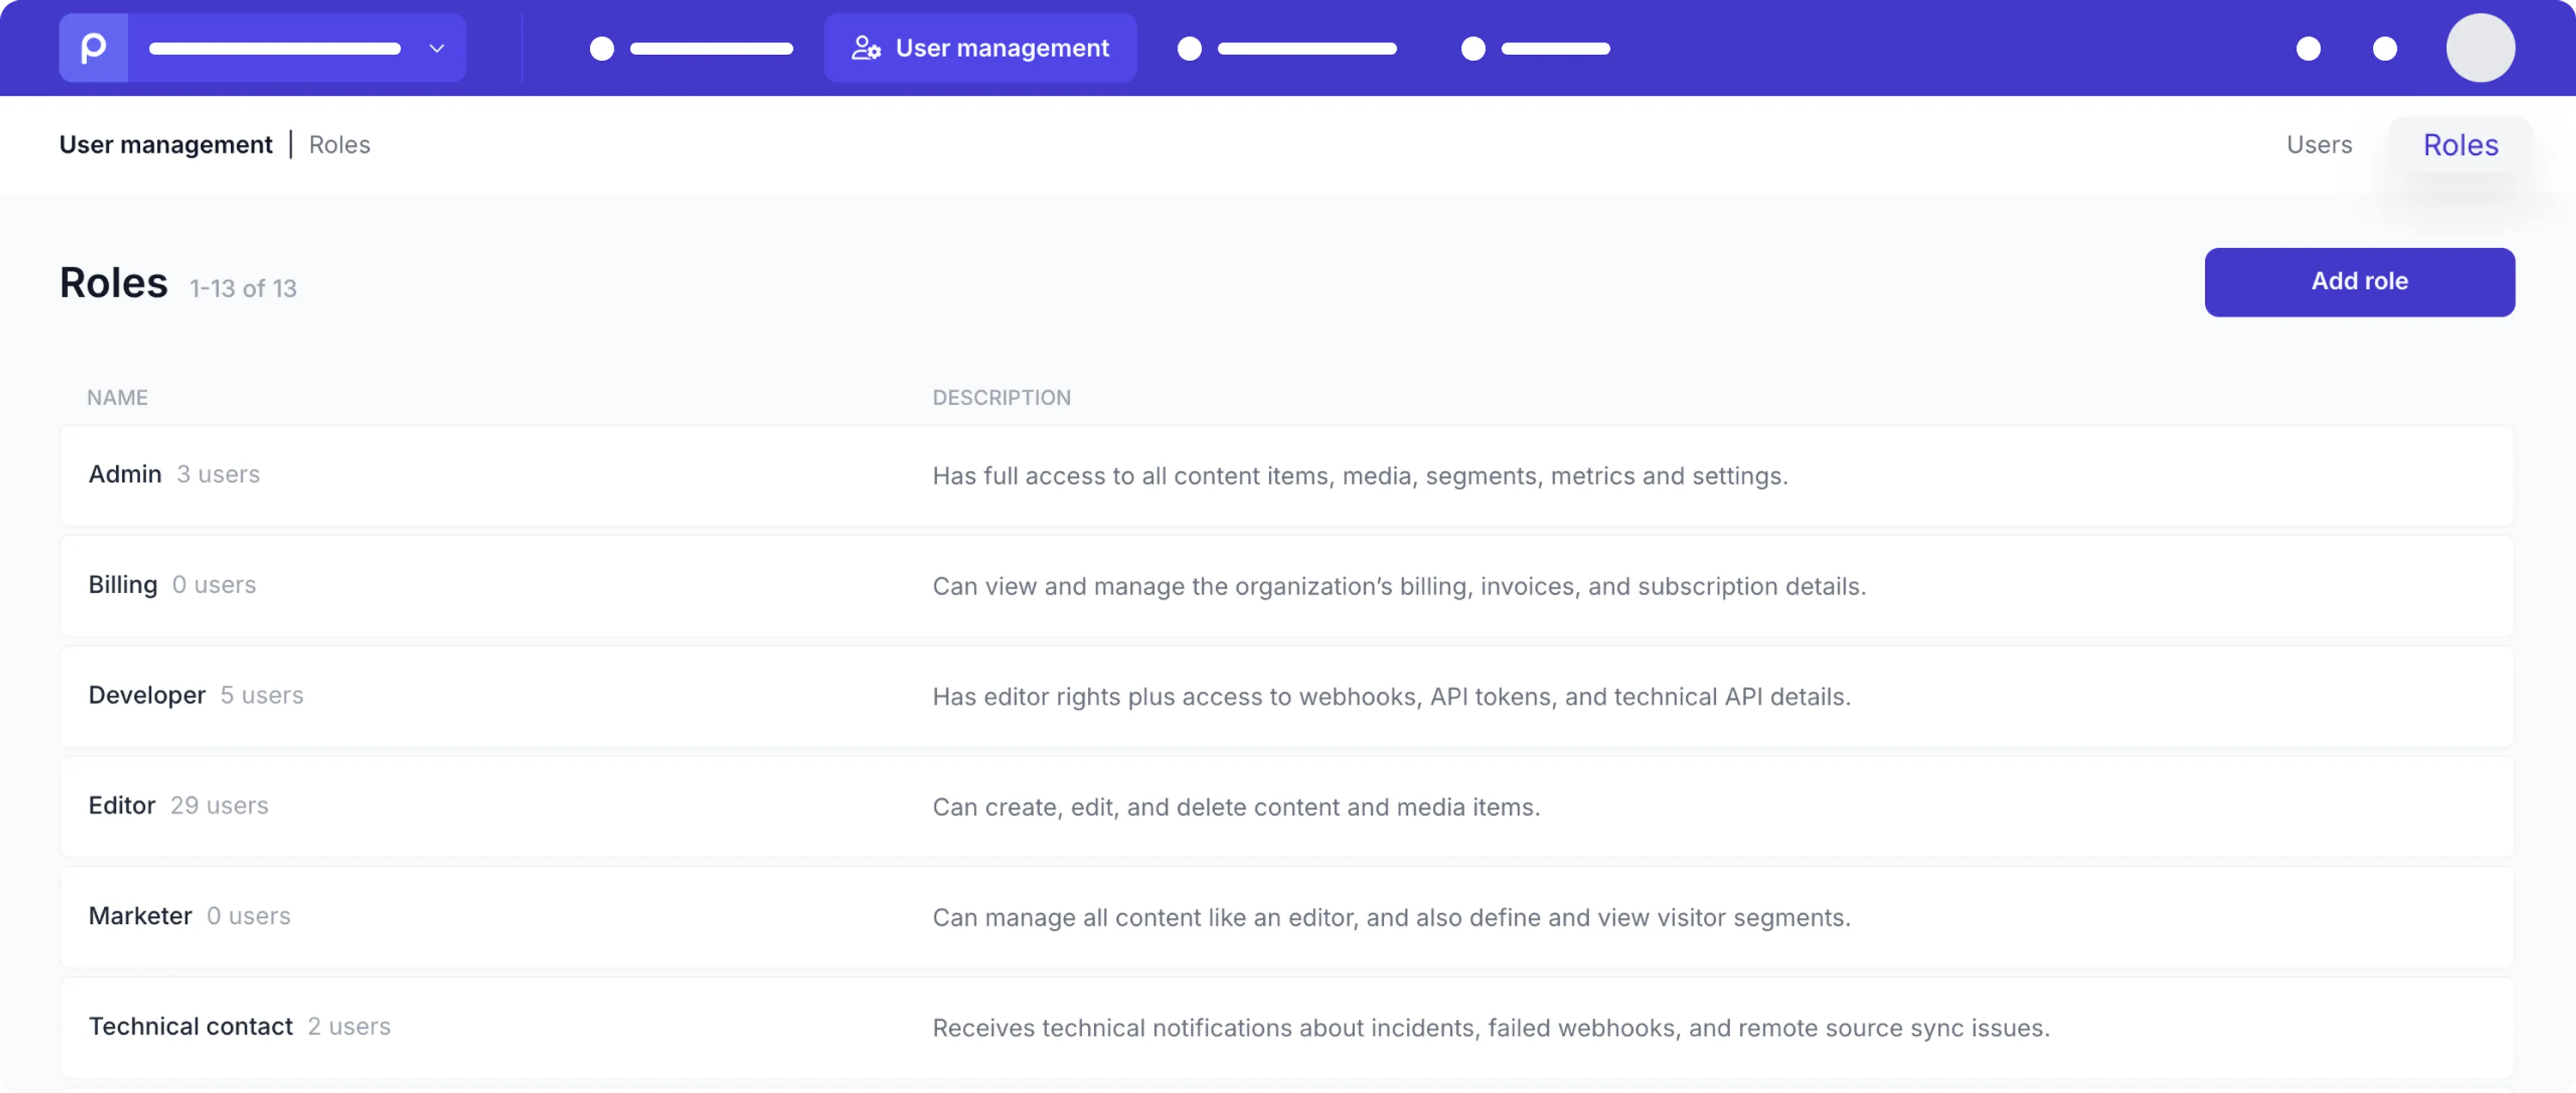Click User management breadcrumb link

[165, 145]
